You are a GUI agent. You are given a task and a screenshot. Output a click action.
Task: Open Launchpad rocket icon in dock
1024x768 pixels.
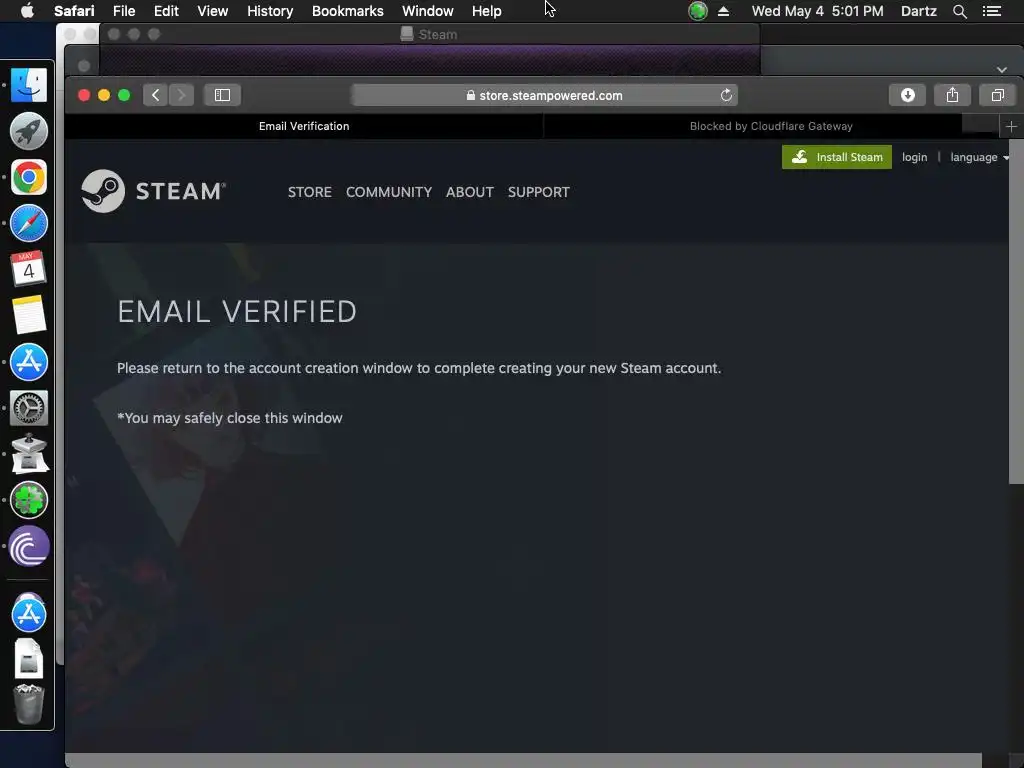(x=29, y=131)
